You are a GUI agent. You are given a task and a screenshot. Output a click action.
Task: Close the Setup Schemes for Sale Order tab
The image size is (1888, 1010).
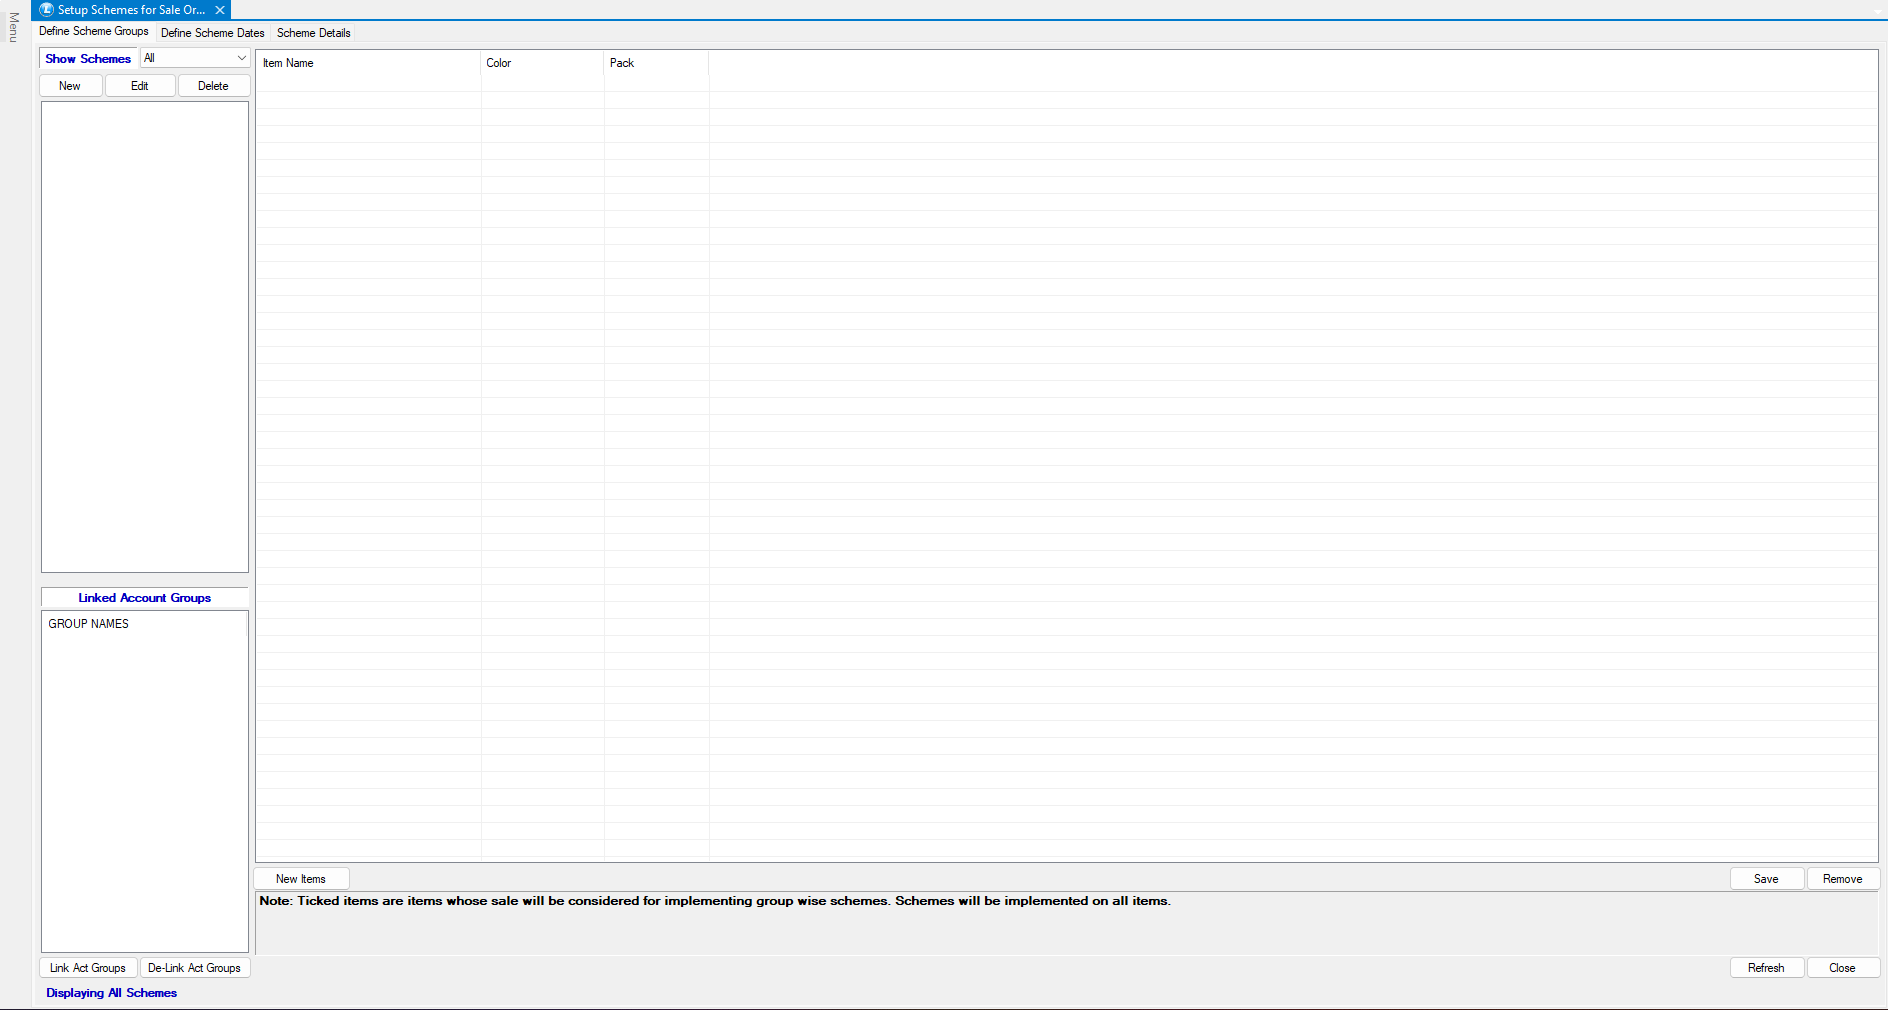point(220,10)
